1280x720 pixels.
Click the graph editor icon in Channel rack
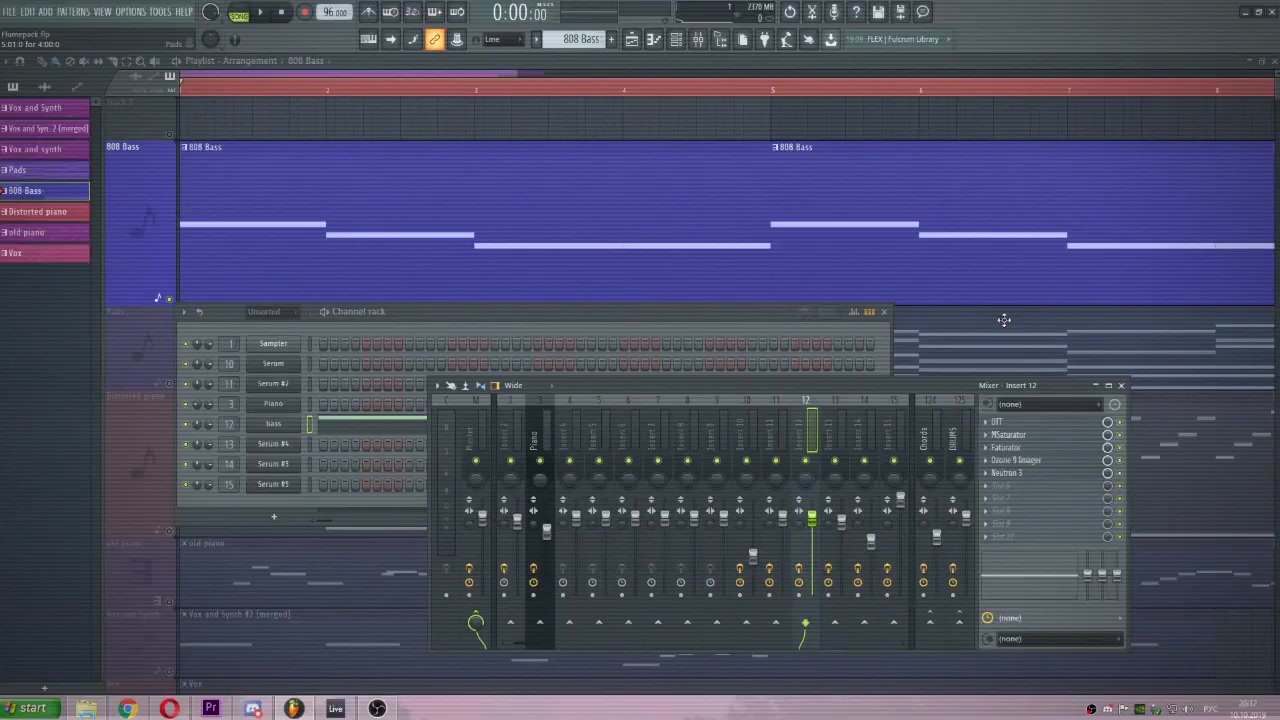(x=854, y=311)
